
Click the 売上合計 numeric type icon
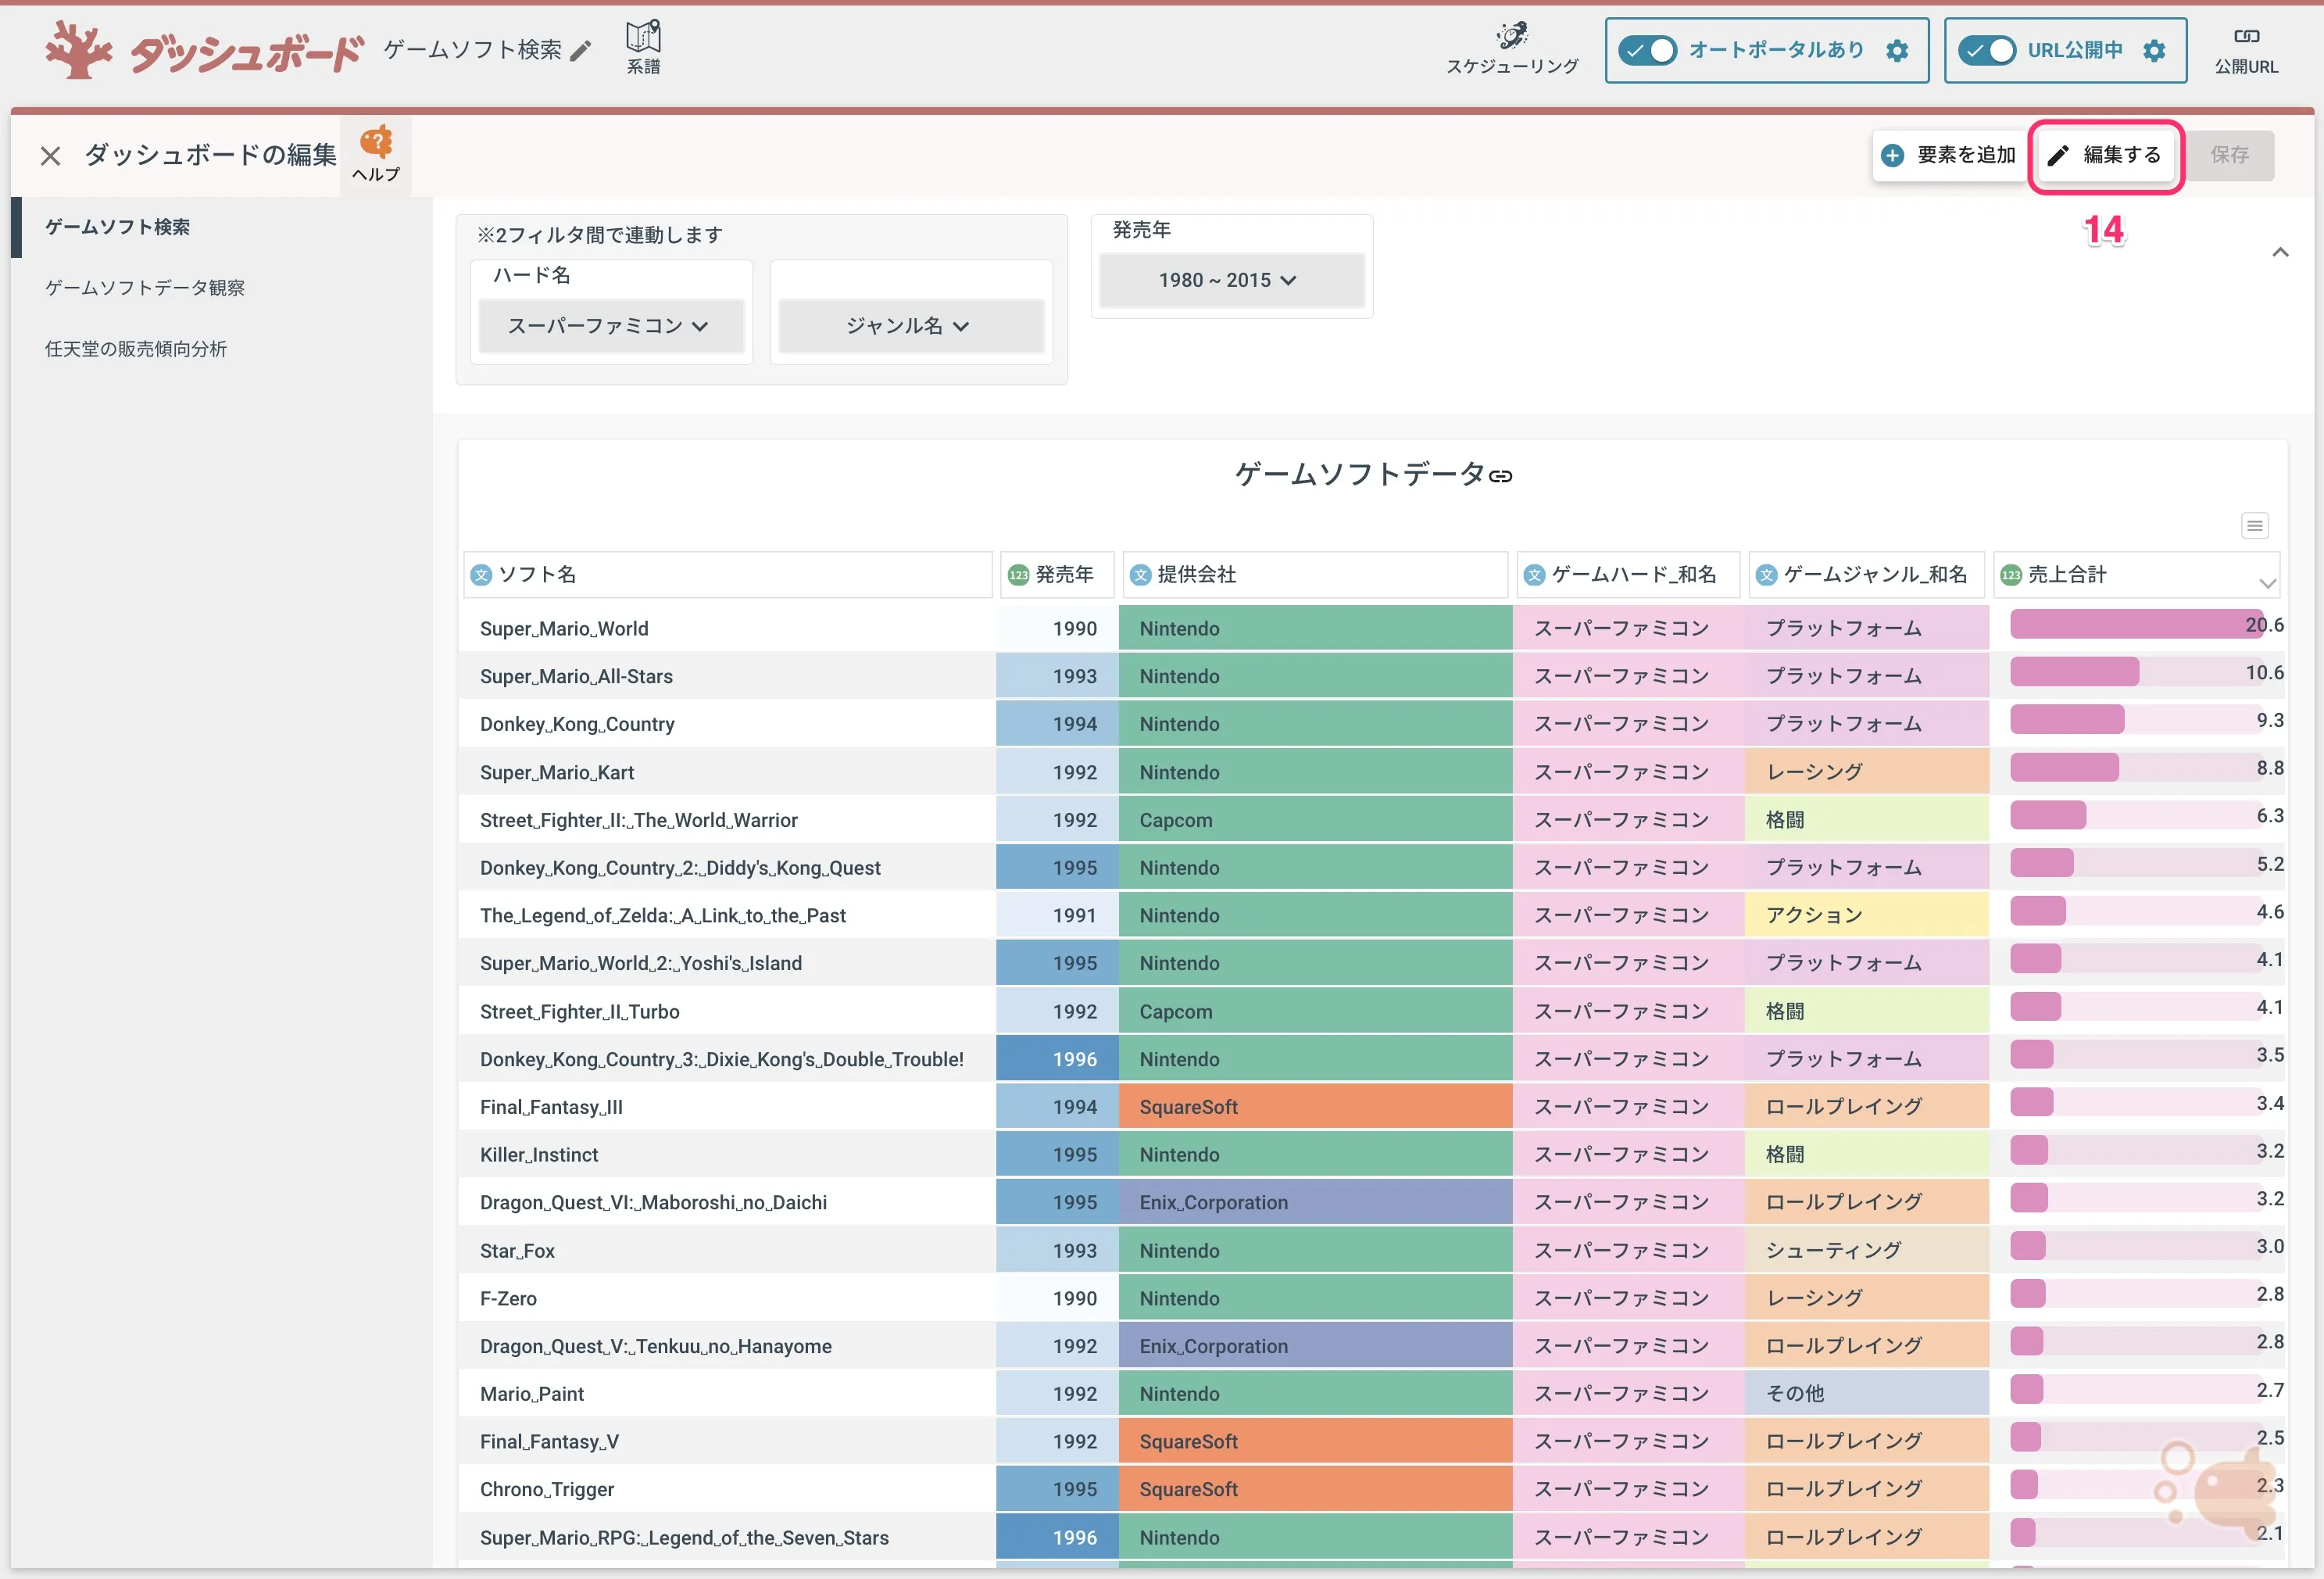(2010, 575)
